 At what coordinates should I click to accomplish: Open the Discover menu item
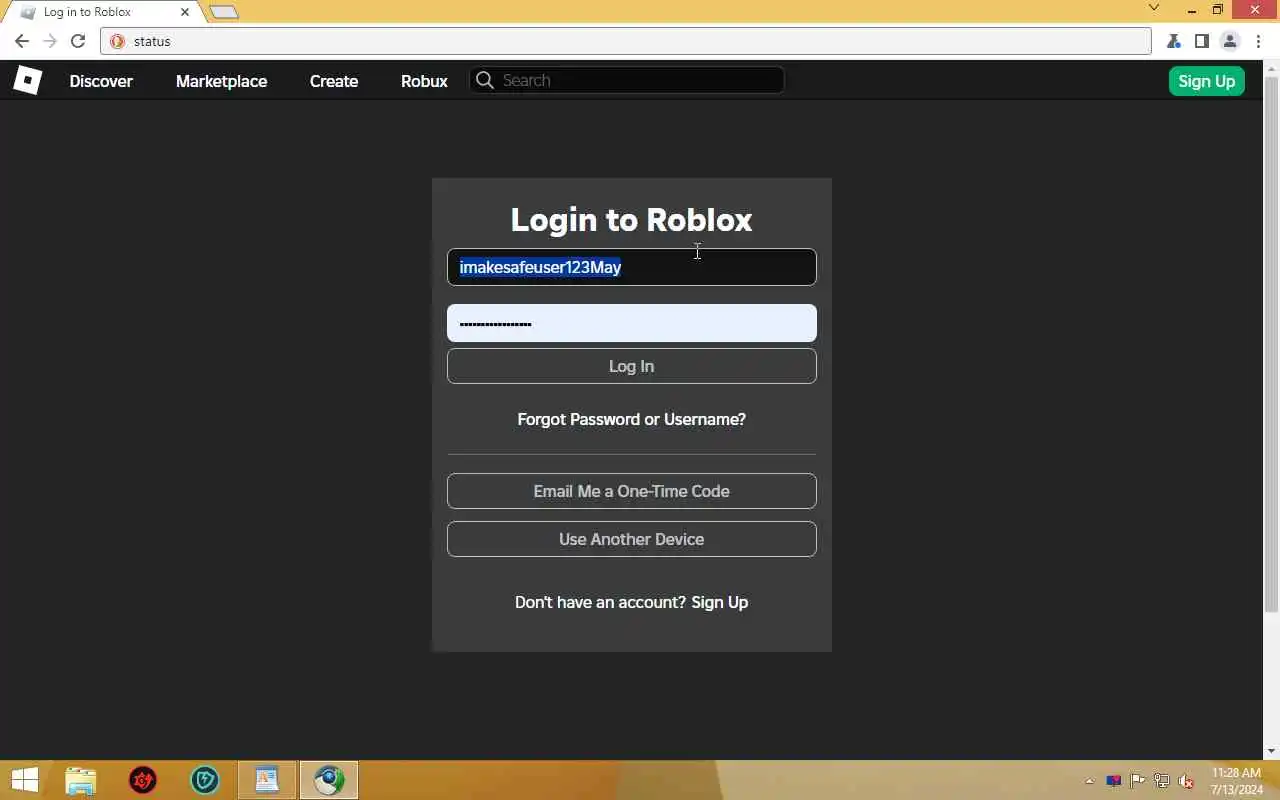(101, 81)
